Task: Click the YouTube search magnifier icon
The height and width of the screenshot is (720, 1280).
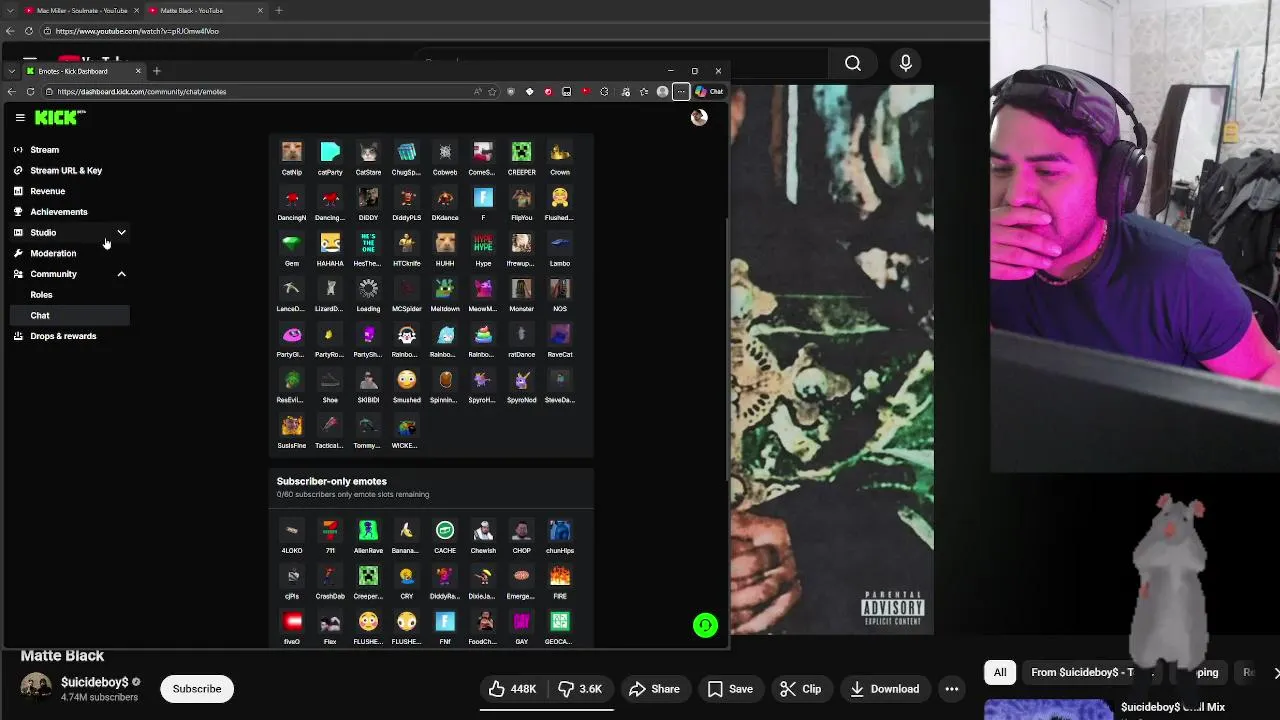Action: point(853,63)
